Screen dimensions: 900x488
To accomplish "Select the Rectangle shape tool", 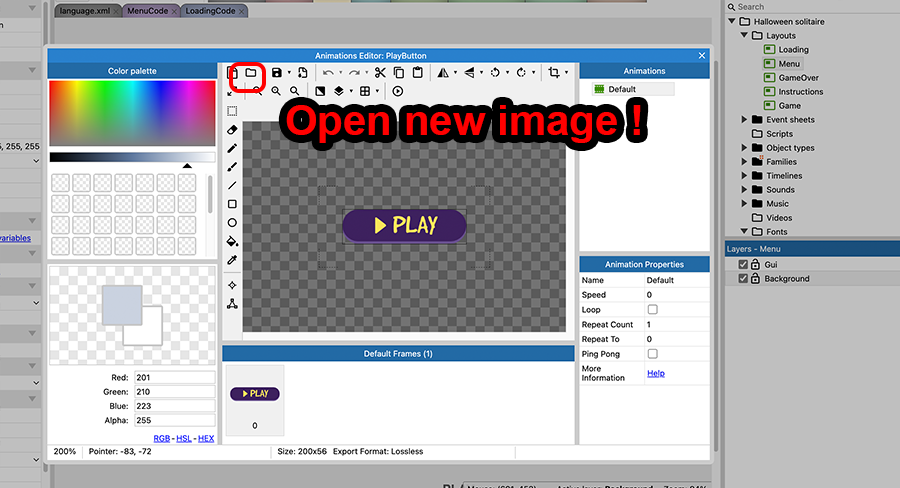I will coord(232,204).
